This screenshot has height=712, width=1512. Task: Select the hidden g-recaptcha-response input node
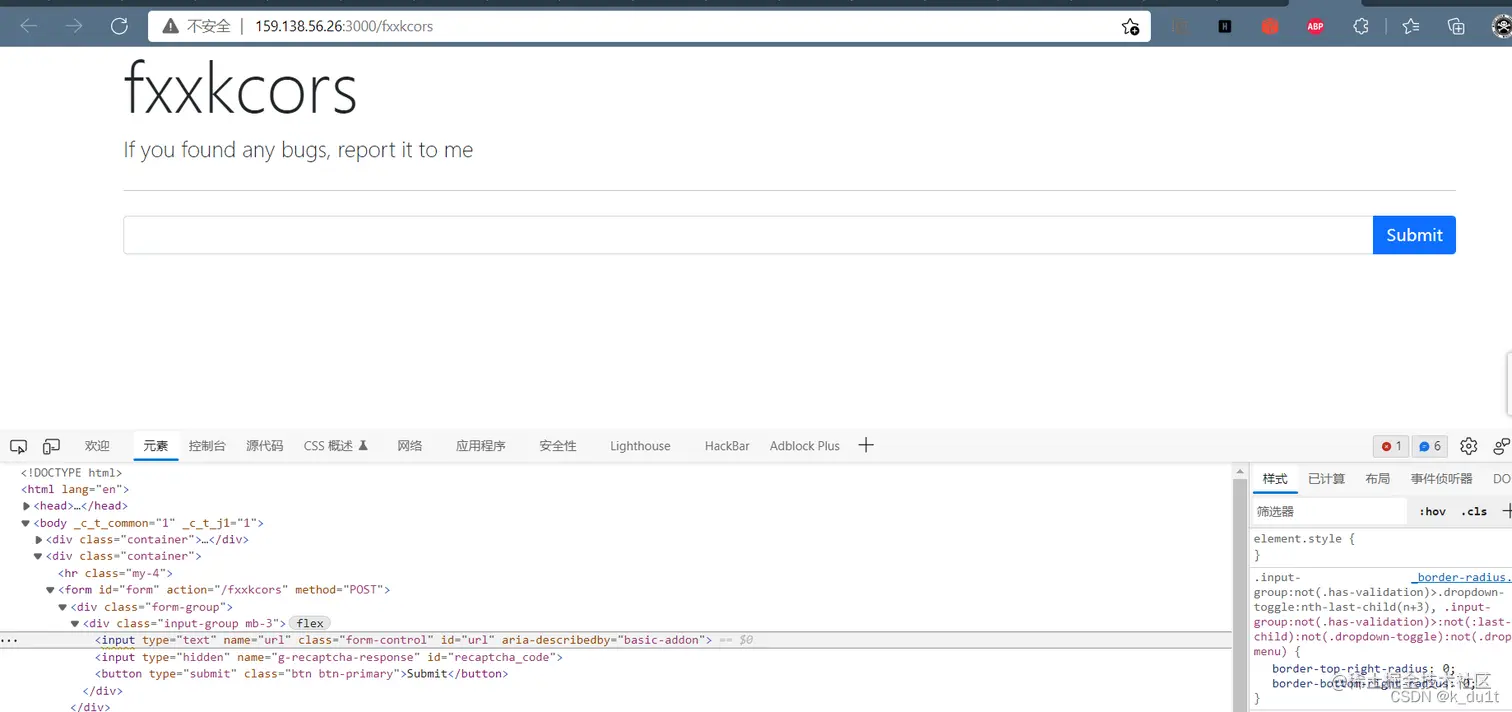pyautogui.click(x=328, y=657)
